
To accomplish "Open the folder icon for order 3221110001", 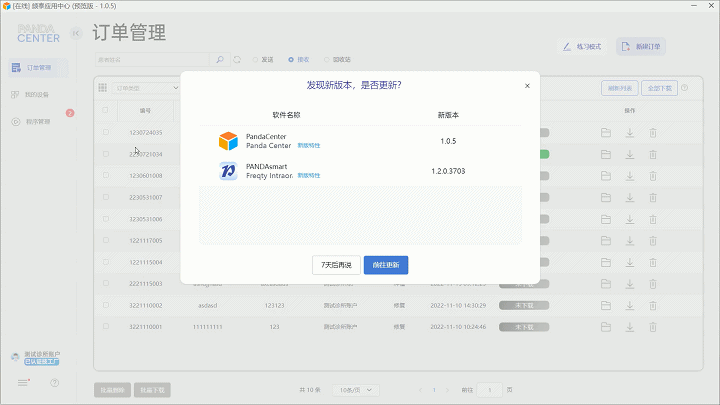I will coord(606,327).
